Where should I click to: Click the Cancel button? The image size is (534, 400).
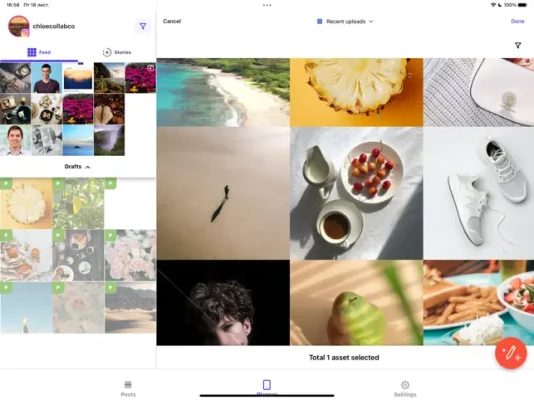(172, 21)
